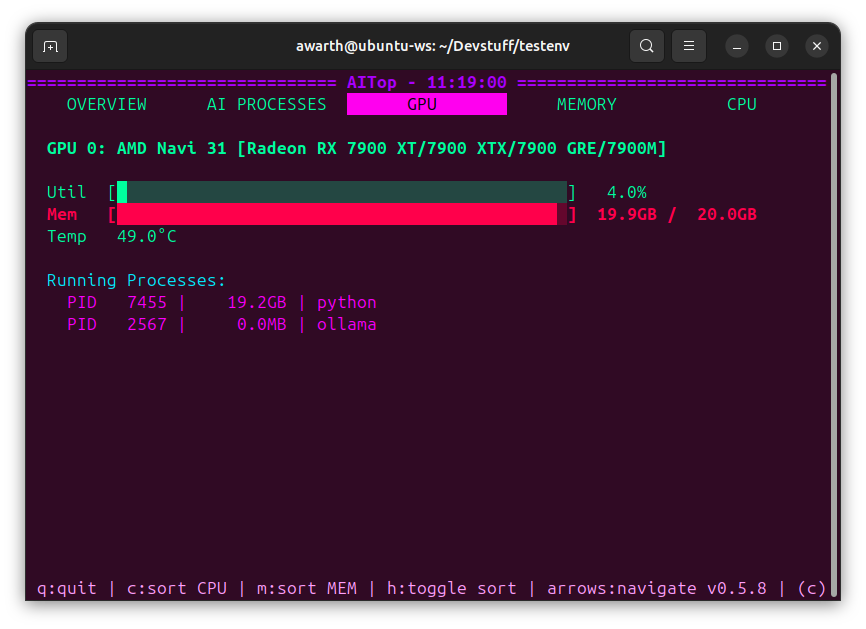The height and width of the screenshot is (629, 866).
Task: Click the h:toggle sort footer hint
Action: click(451, 589)
